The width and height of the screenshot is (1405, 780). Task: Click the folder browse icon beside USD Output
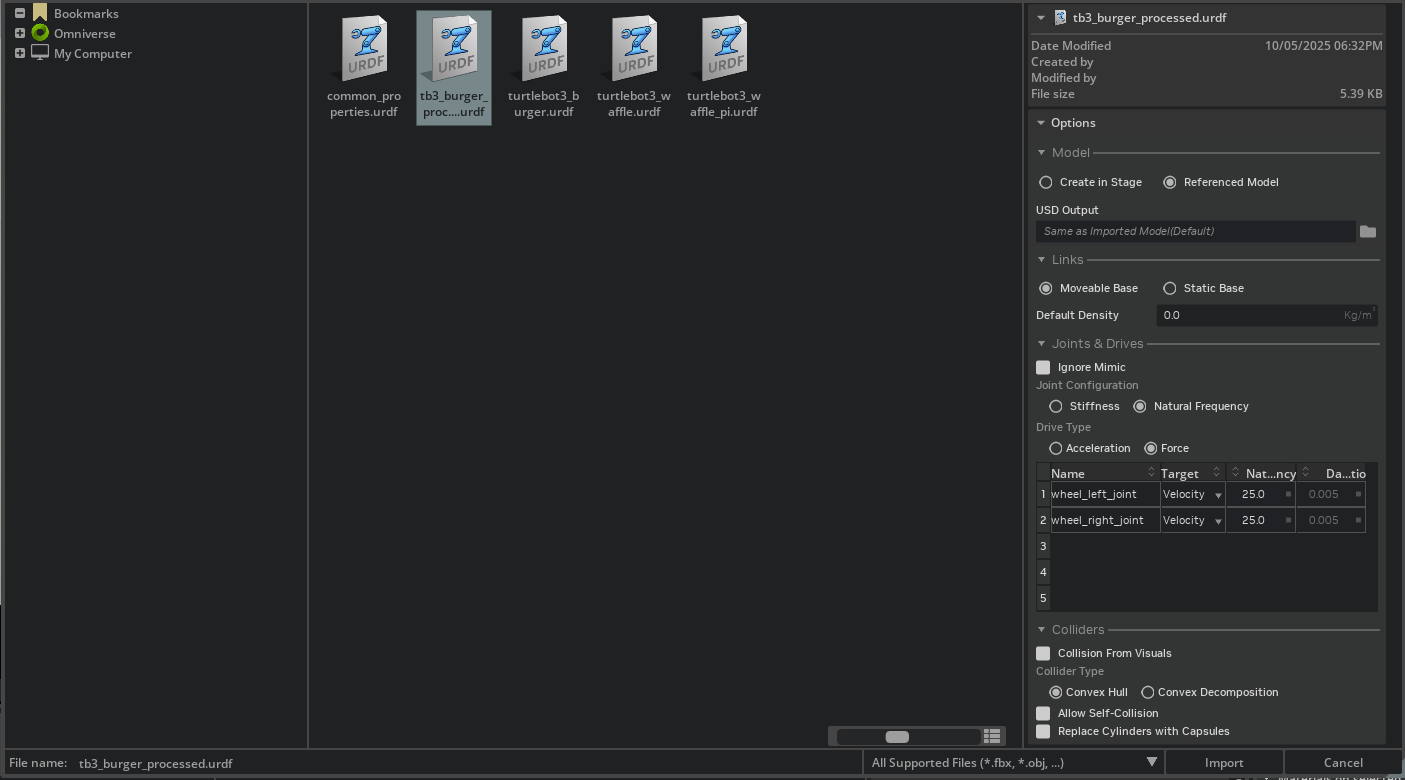point(1368,231)
